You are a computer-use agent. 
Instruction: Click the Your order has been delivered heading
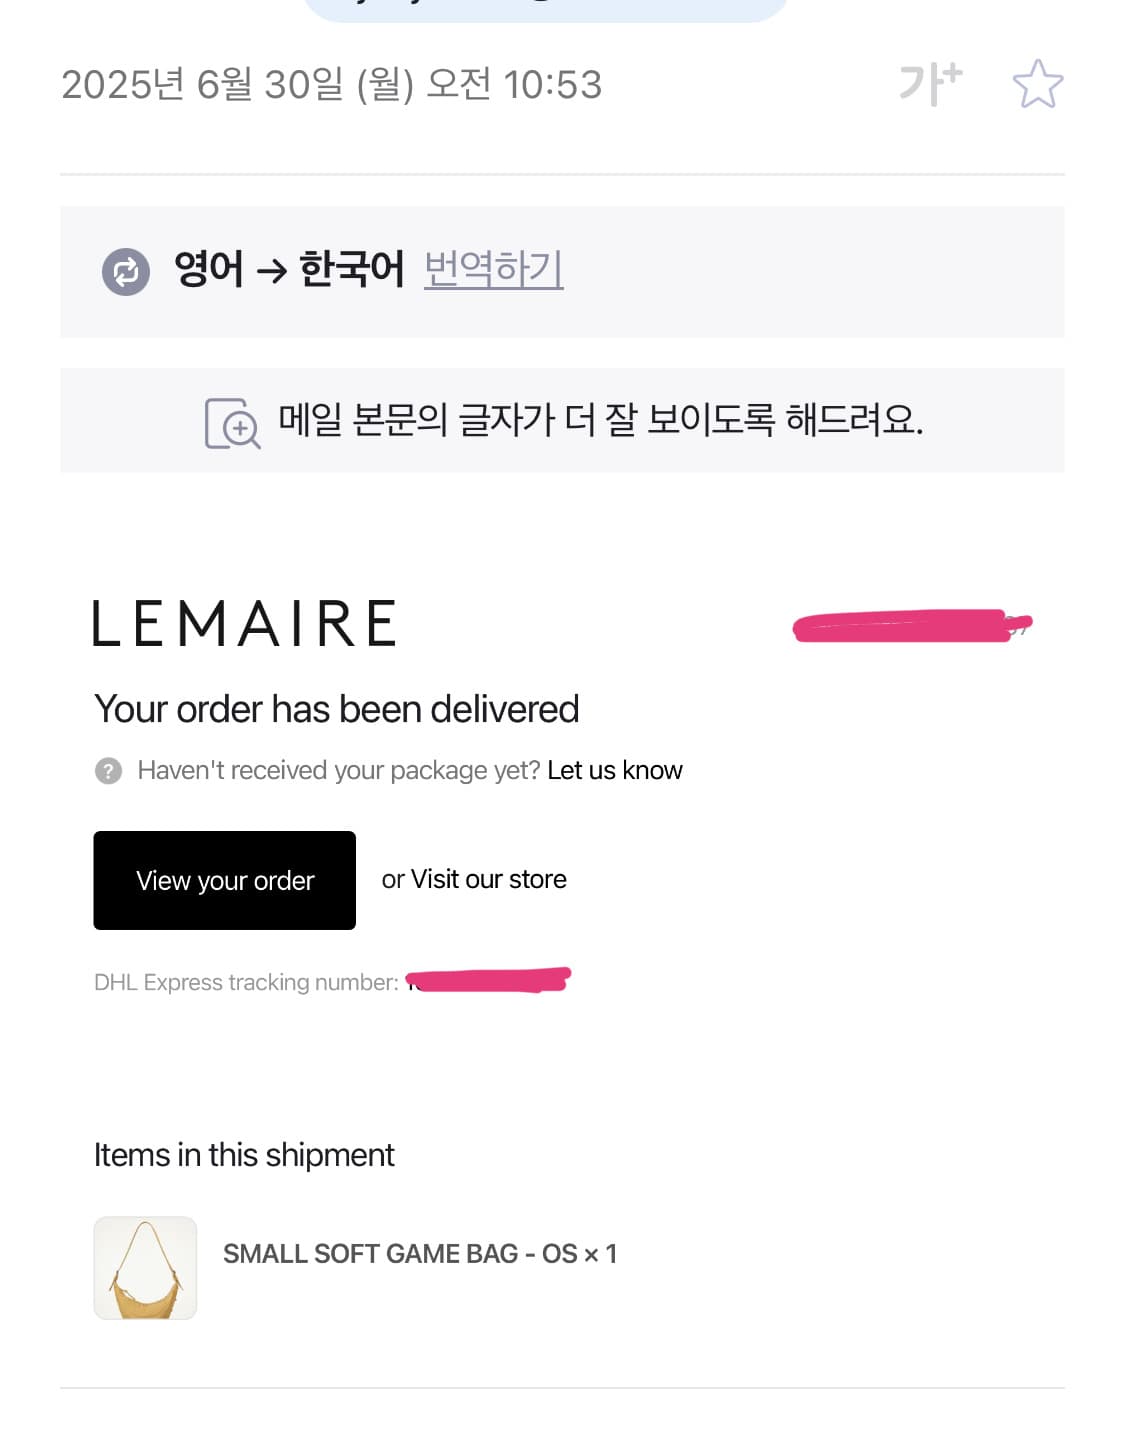(x=337, y=709)
